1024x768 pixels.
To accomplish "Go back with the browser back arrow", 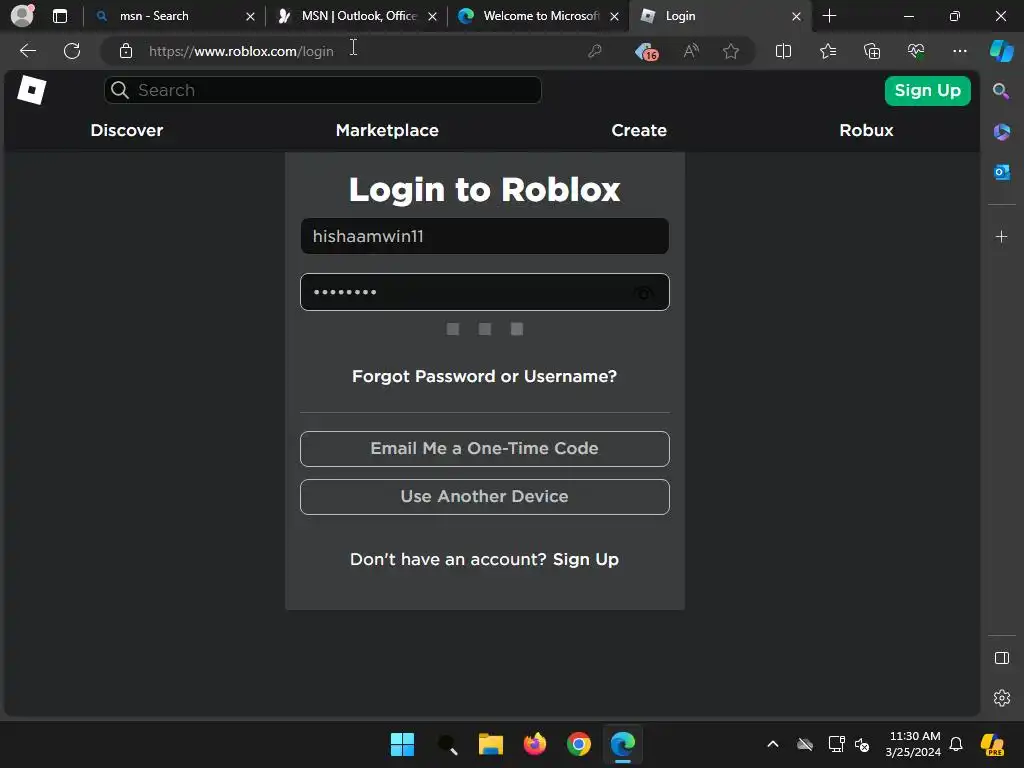I will pos(28,51).
